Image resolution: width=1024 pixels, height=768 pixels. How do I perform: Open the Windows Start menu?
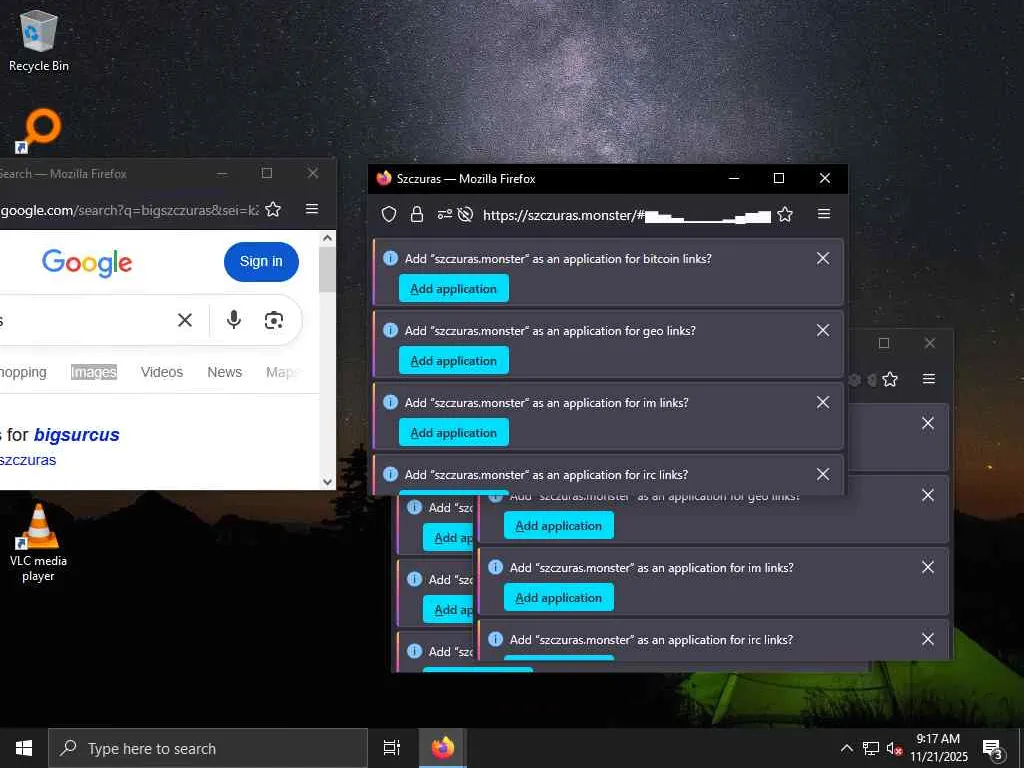24,748
